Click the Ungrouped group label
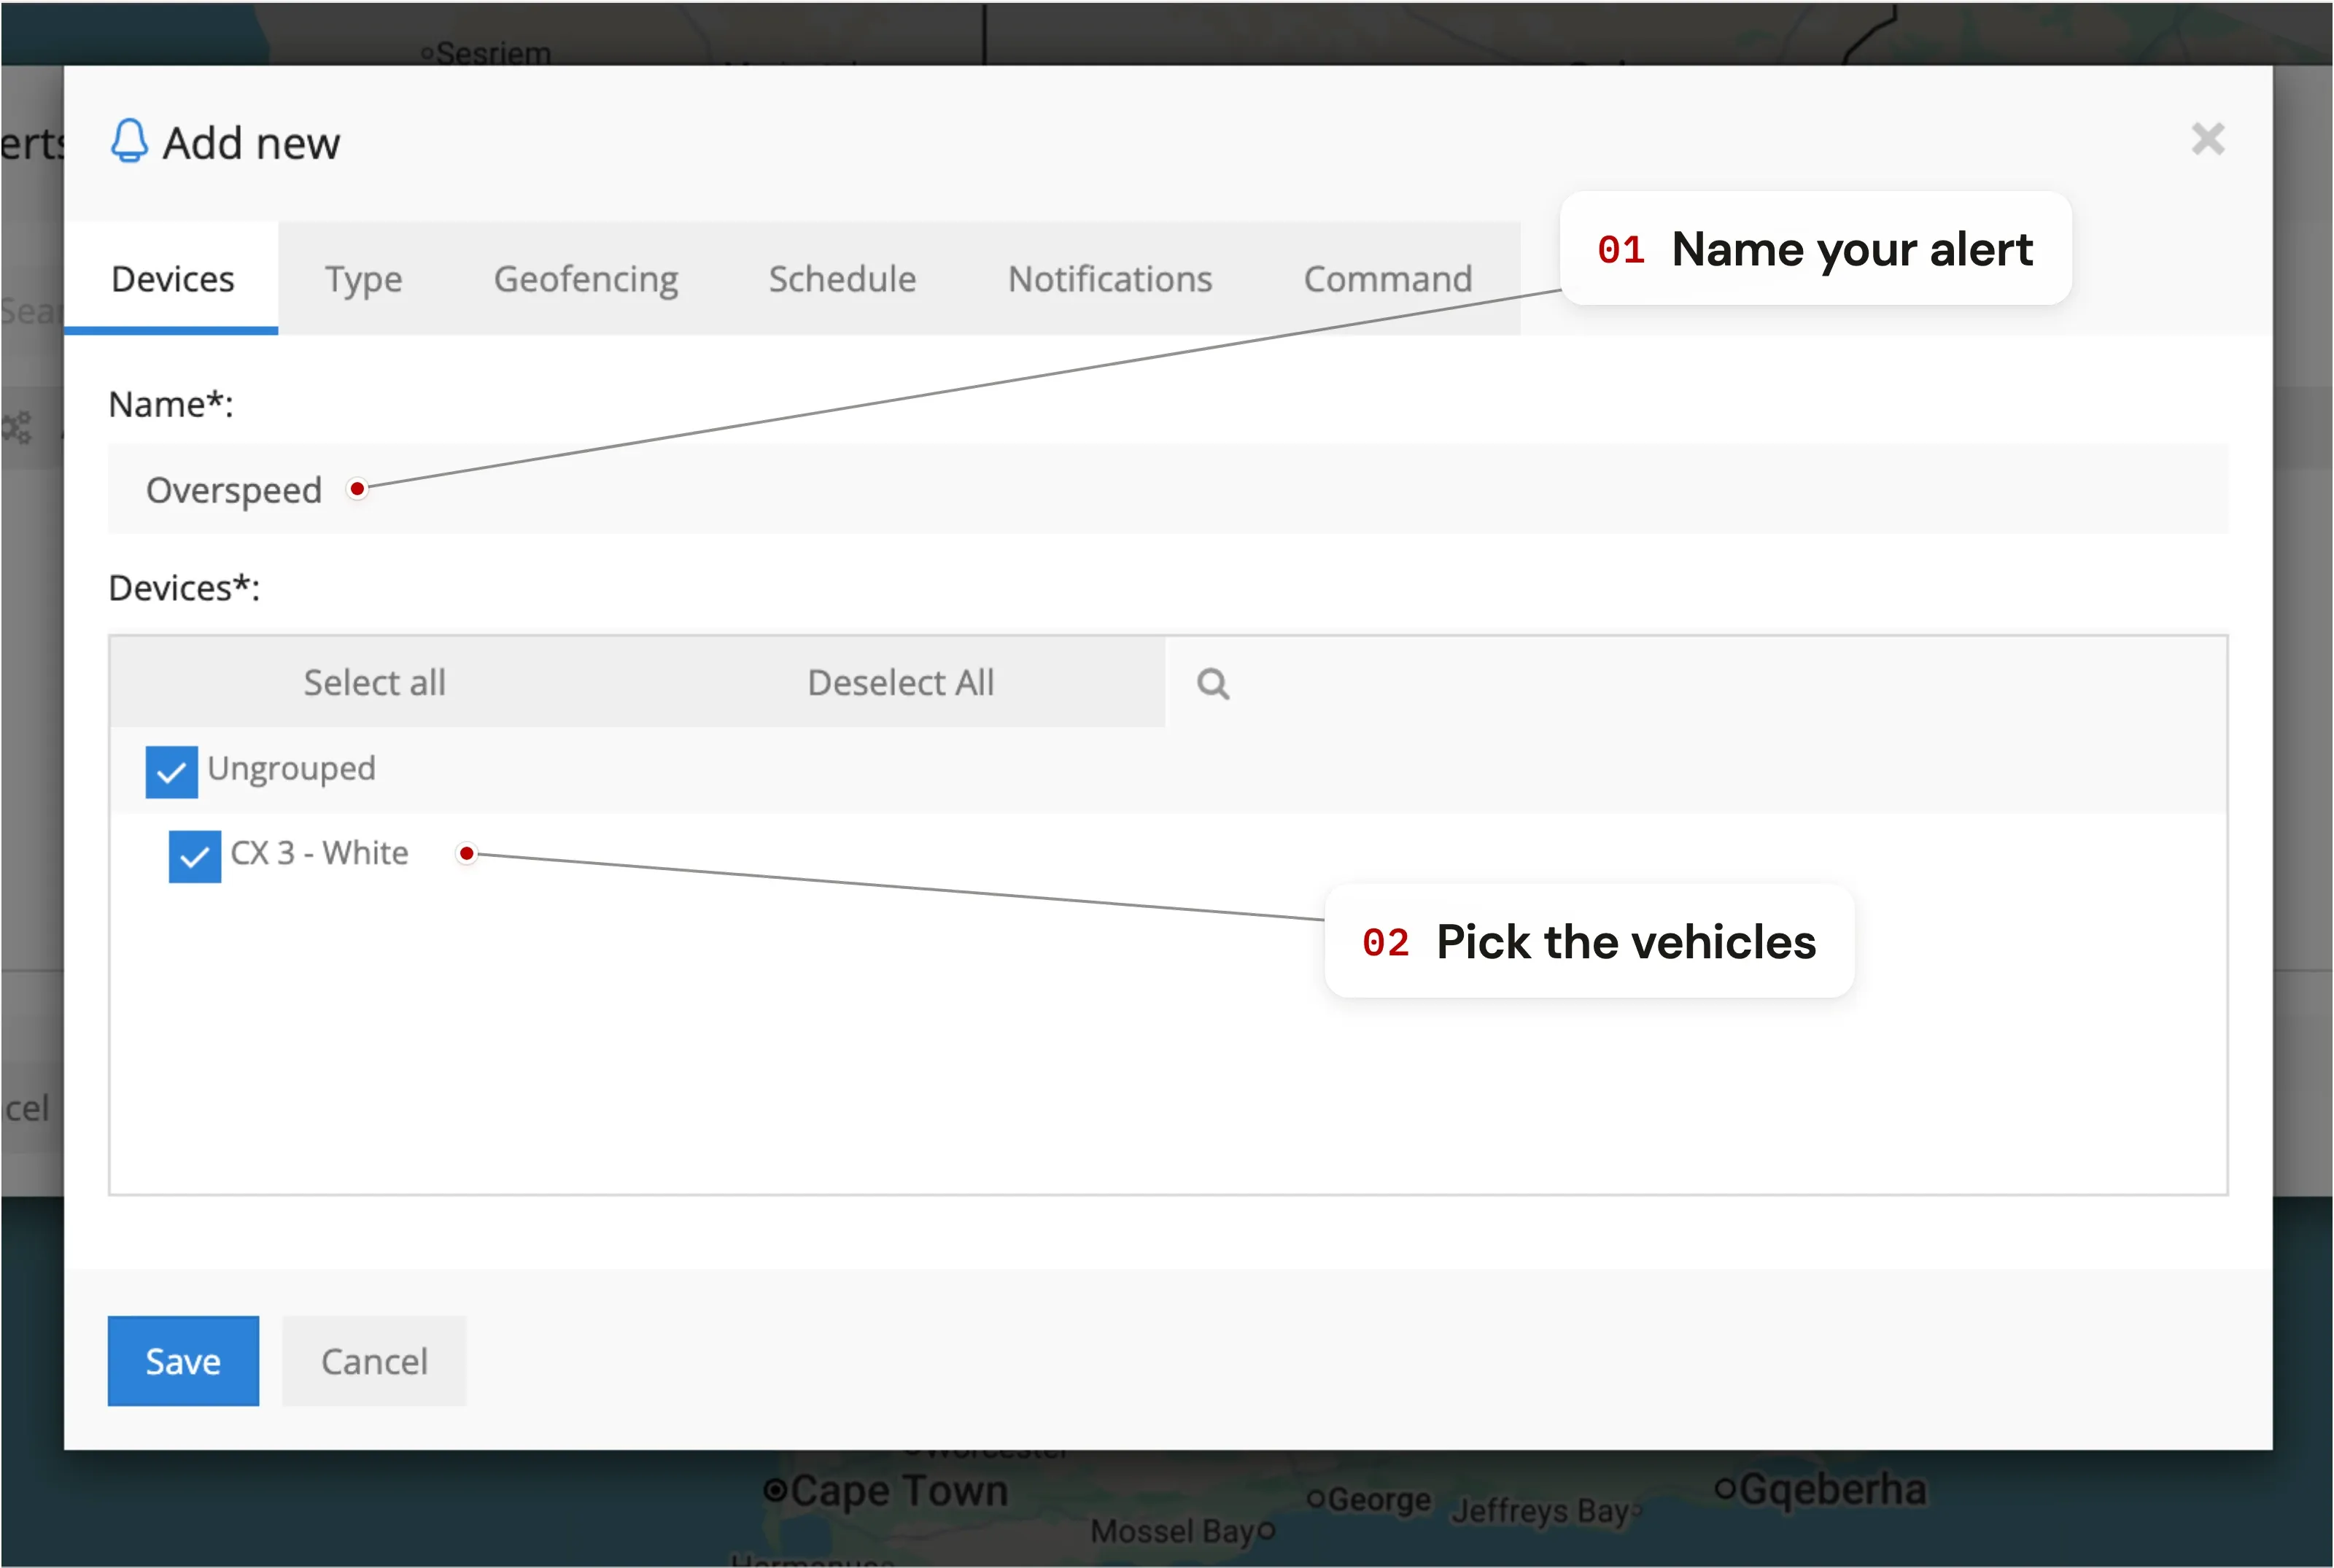 pos(292,769)
